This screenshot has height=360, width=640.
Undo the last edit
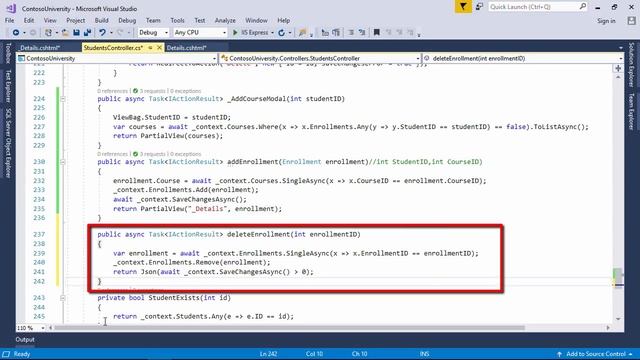(102, 32)
